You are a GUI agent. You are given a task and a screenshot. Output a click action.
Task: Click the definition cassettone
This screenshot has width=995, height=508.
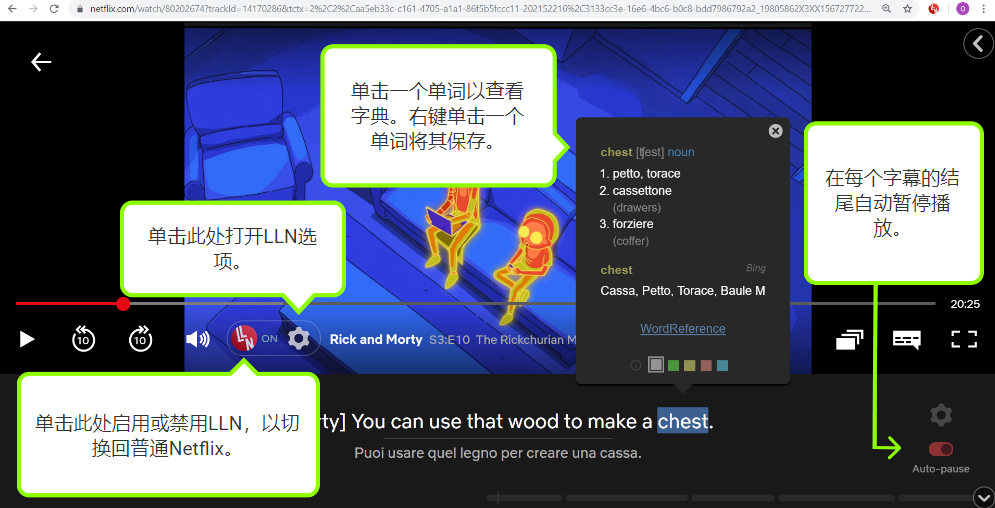pyautogui.click(x=642, y=190)
